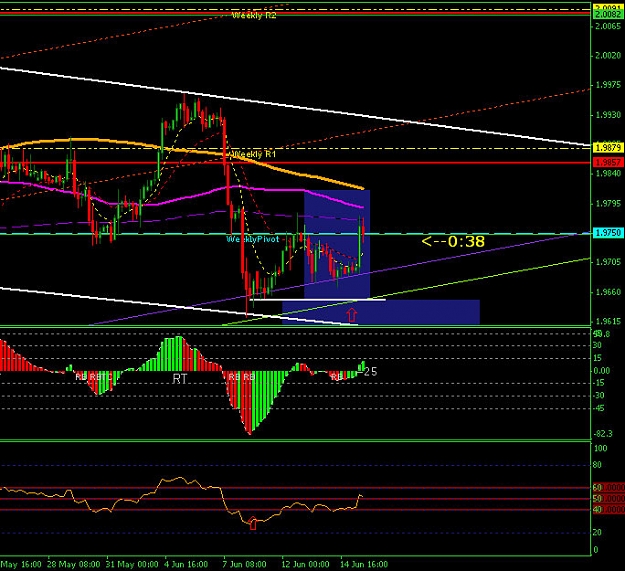This screenshot has height=571, width=625.
Task: Click the 100 level on oscillator scale
Action: (601, 448)
